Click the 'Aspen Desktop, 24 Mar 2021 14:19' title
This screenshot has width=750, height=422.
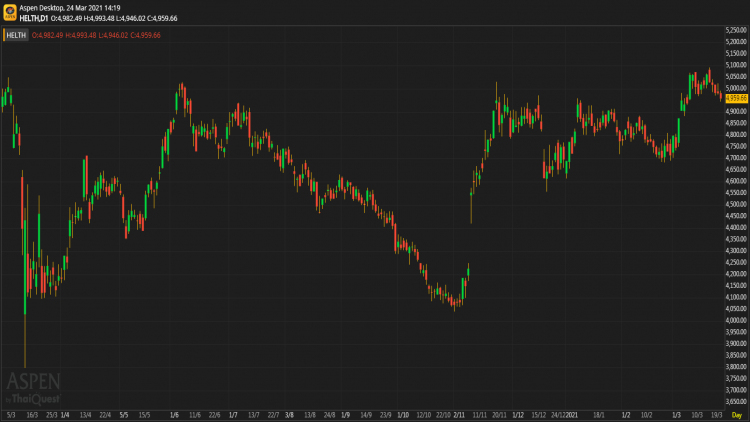70,8
